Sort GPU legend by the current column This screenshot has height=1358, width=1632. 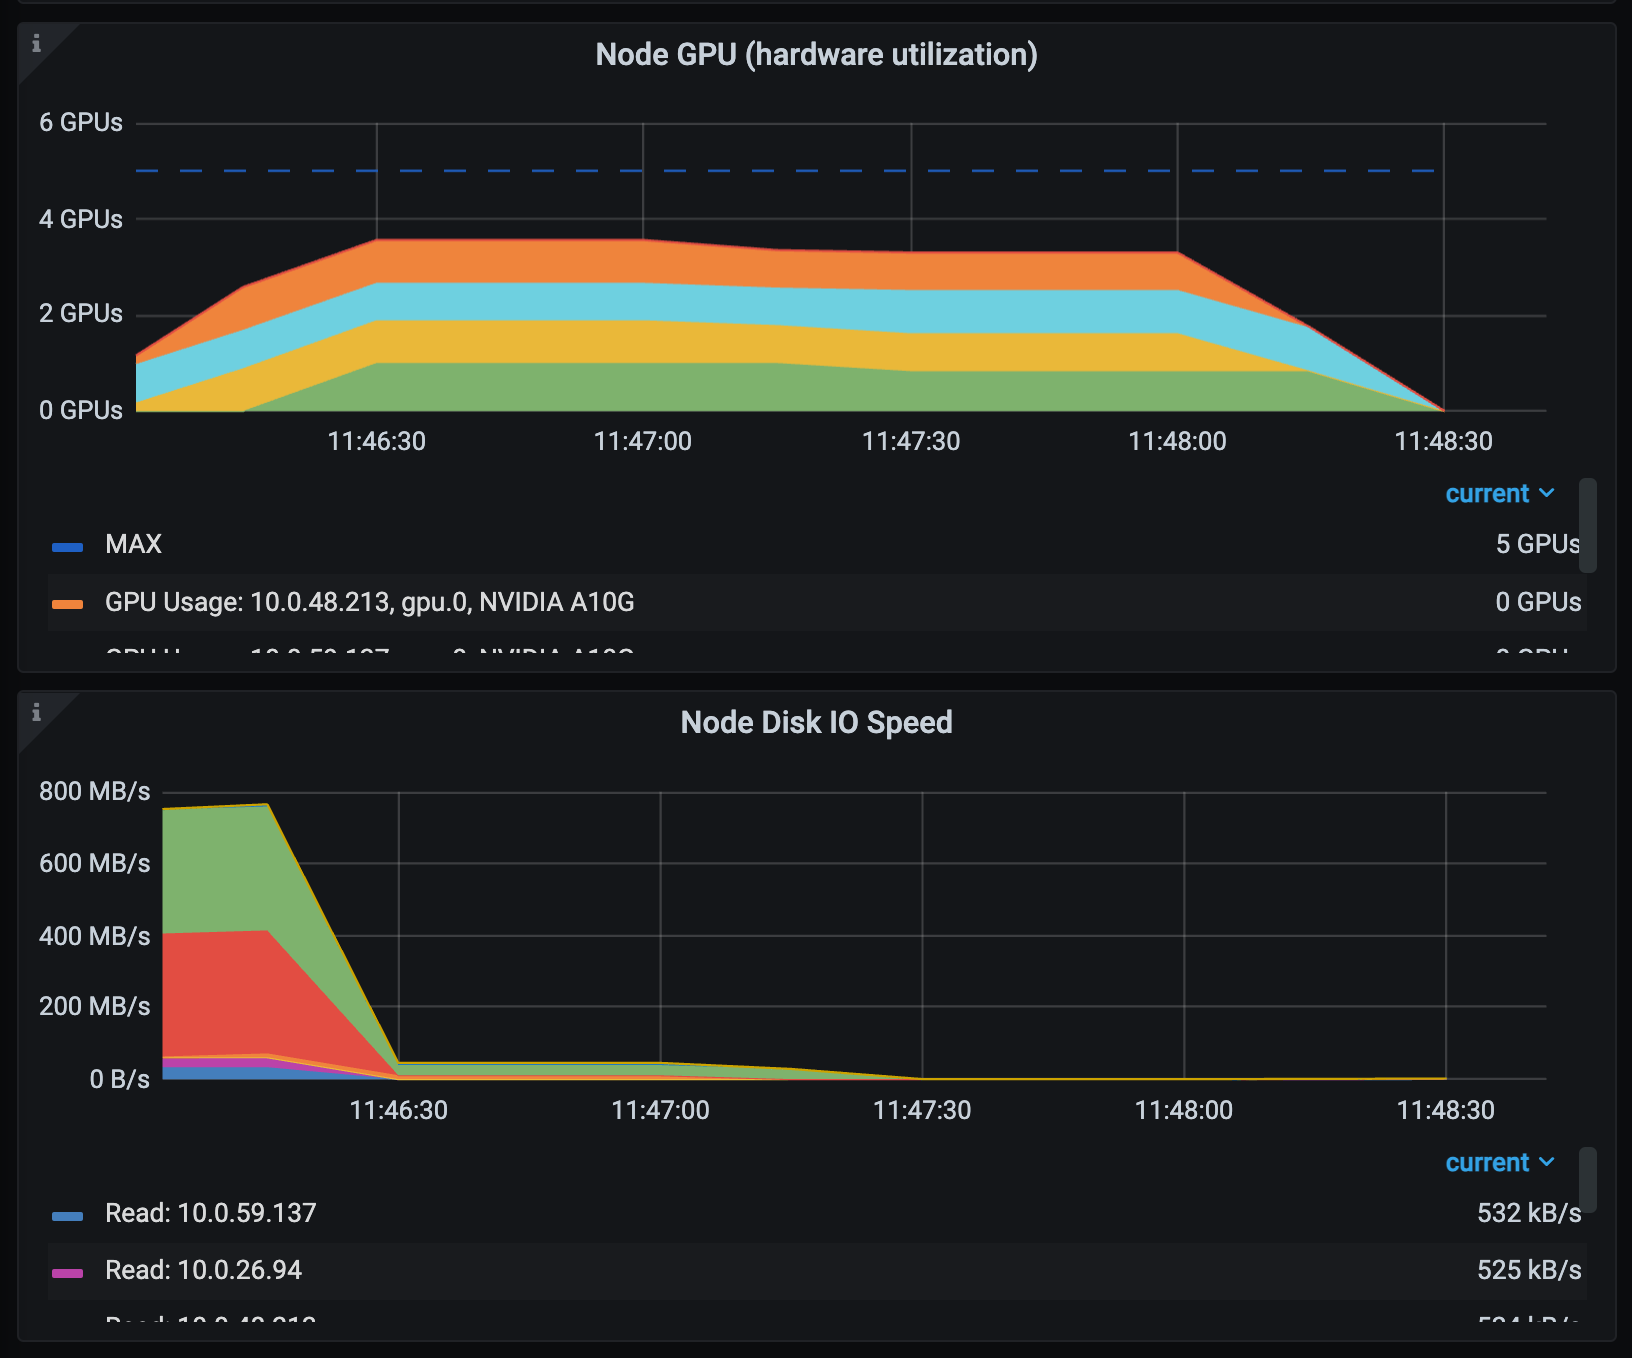[x=1498, y=494]
